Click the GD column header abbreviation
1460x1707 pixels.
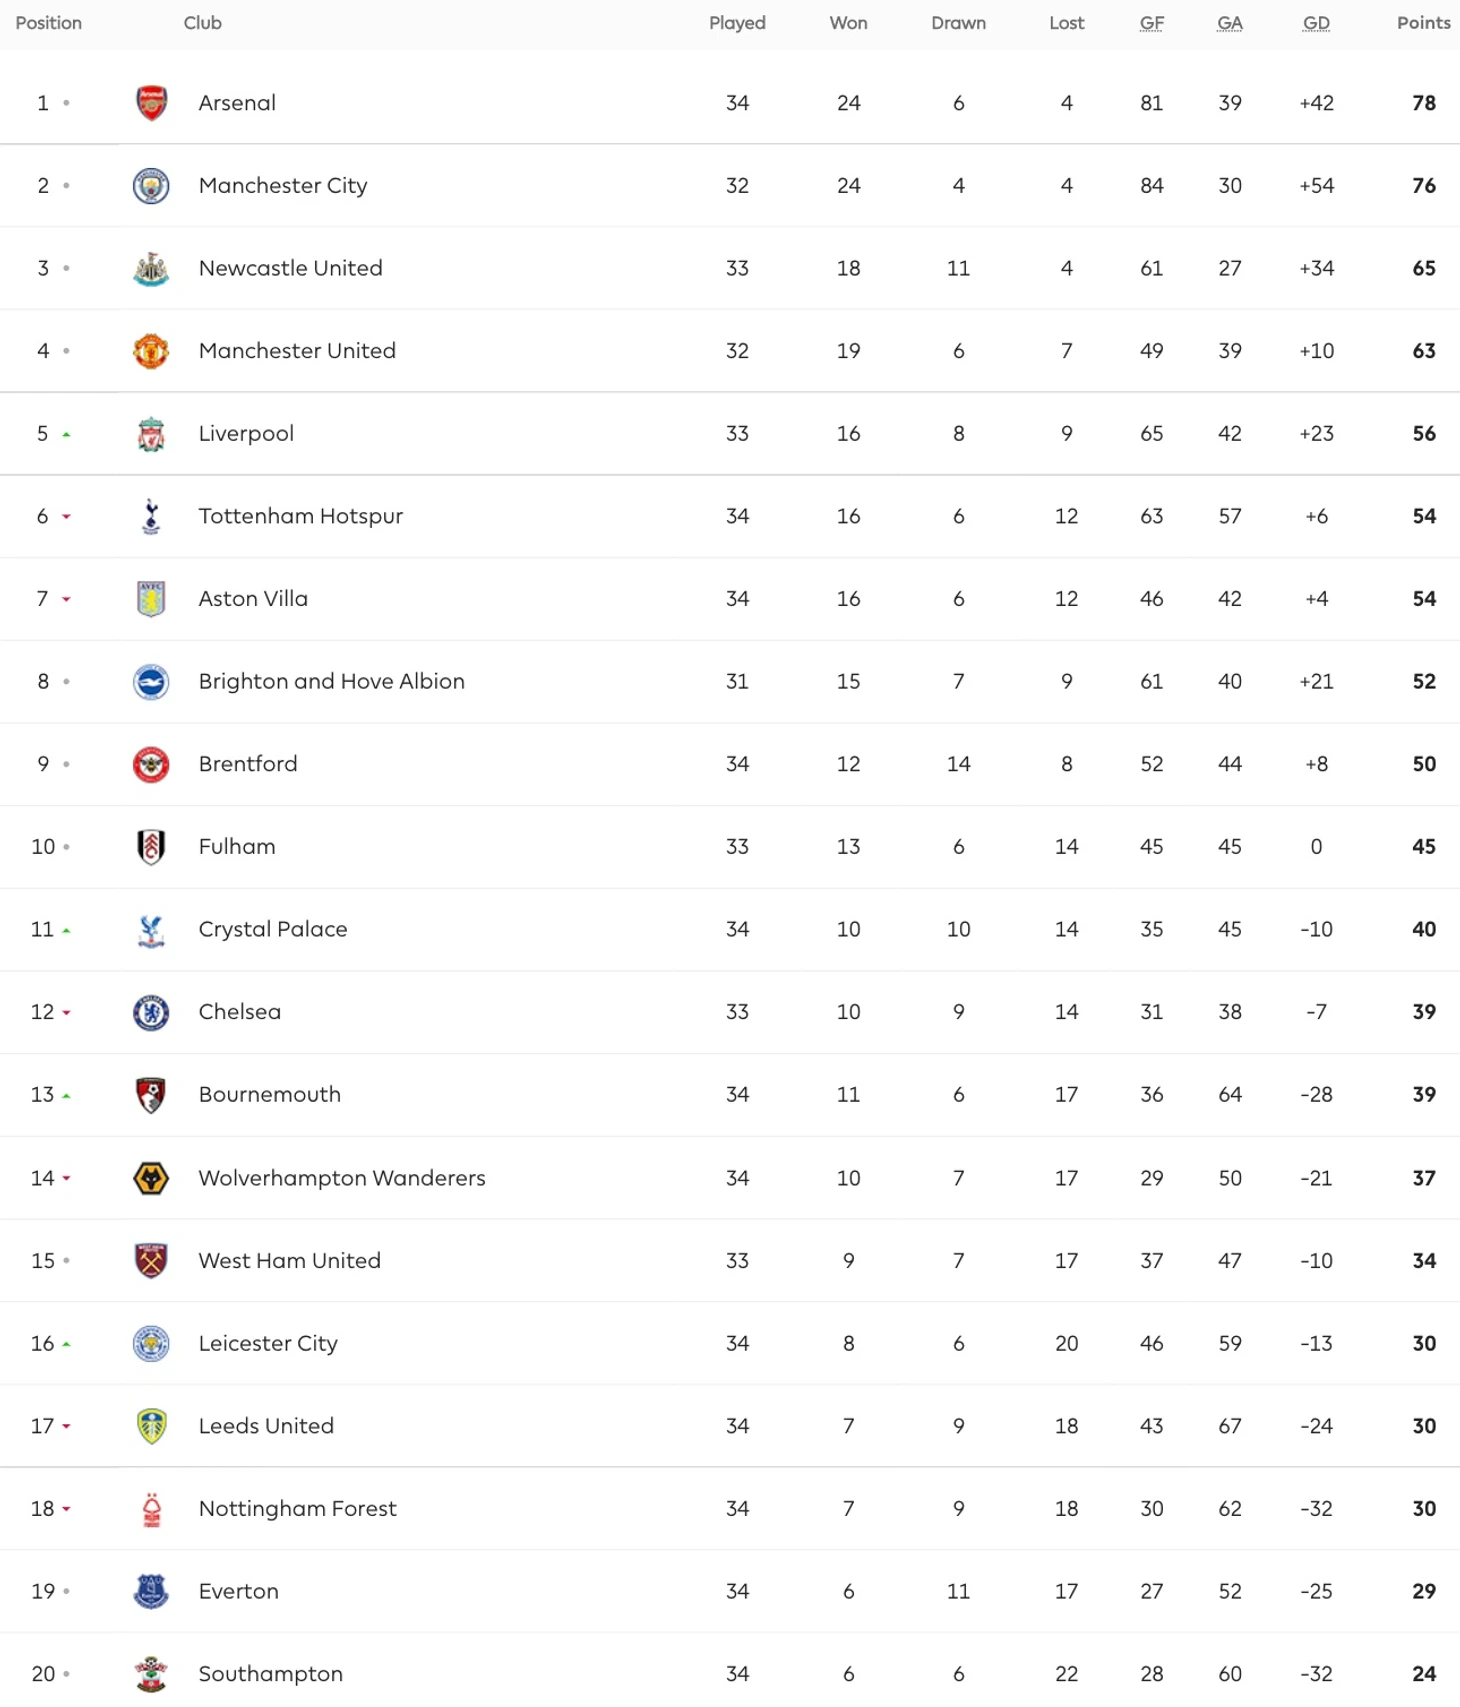(x=1316, y=23)
